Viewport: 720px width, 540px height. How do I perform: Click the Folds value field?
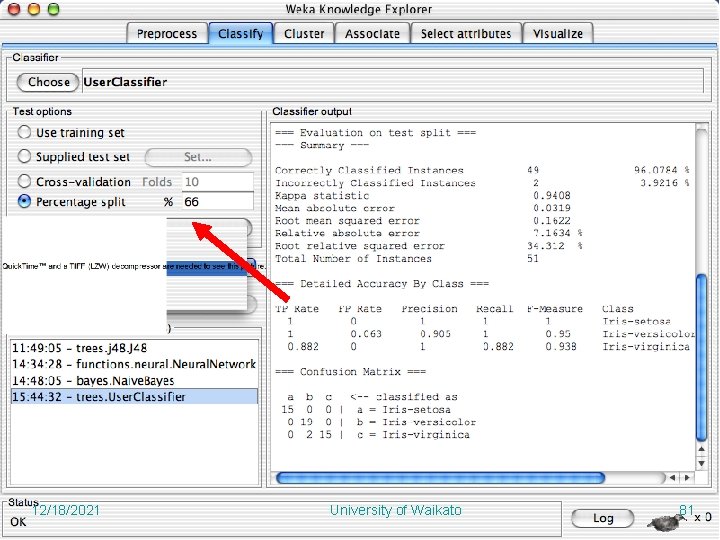(x=218, y=182)
